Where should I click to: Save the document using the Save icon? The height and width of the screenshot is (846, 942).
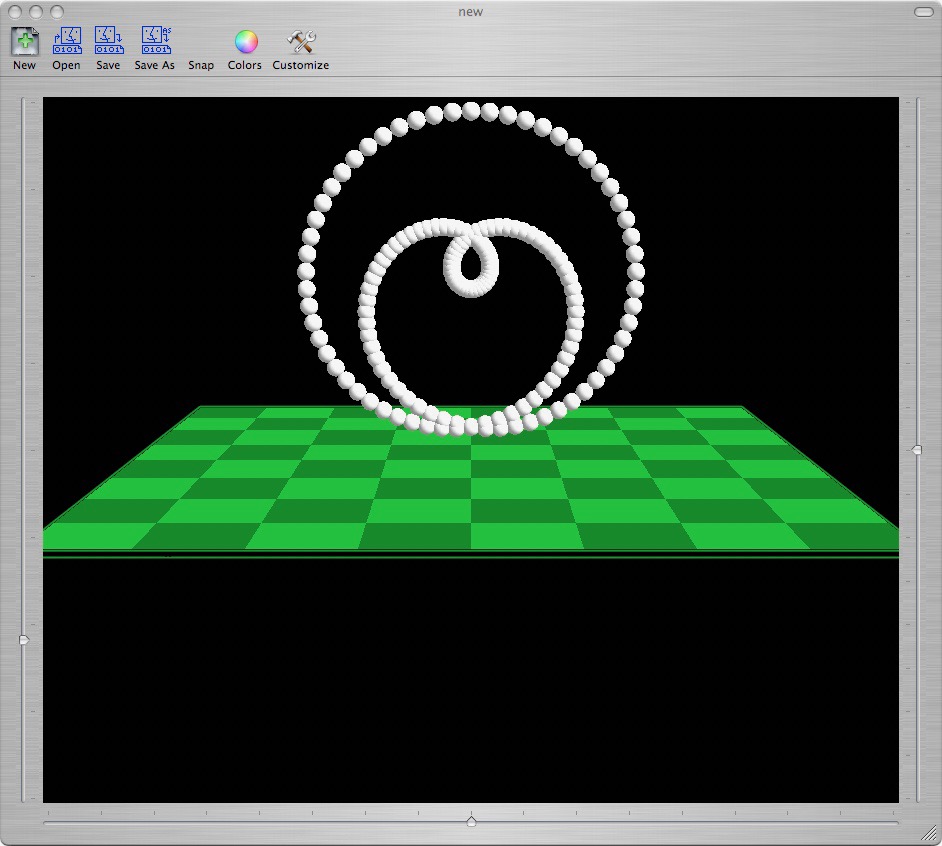tap(109, 41)
